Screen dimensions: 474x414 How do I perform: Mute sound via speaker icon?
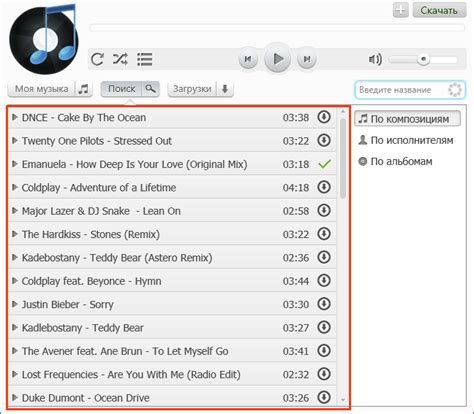[x=375, y=59]
